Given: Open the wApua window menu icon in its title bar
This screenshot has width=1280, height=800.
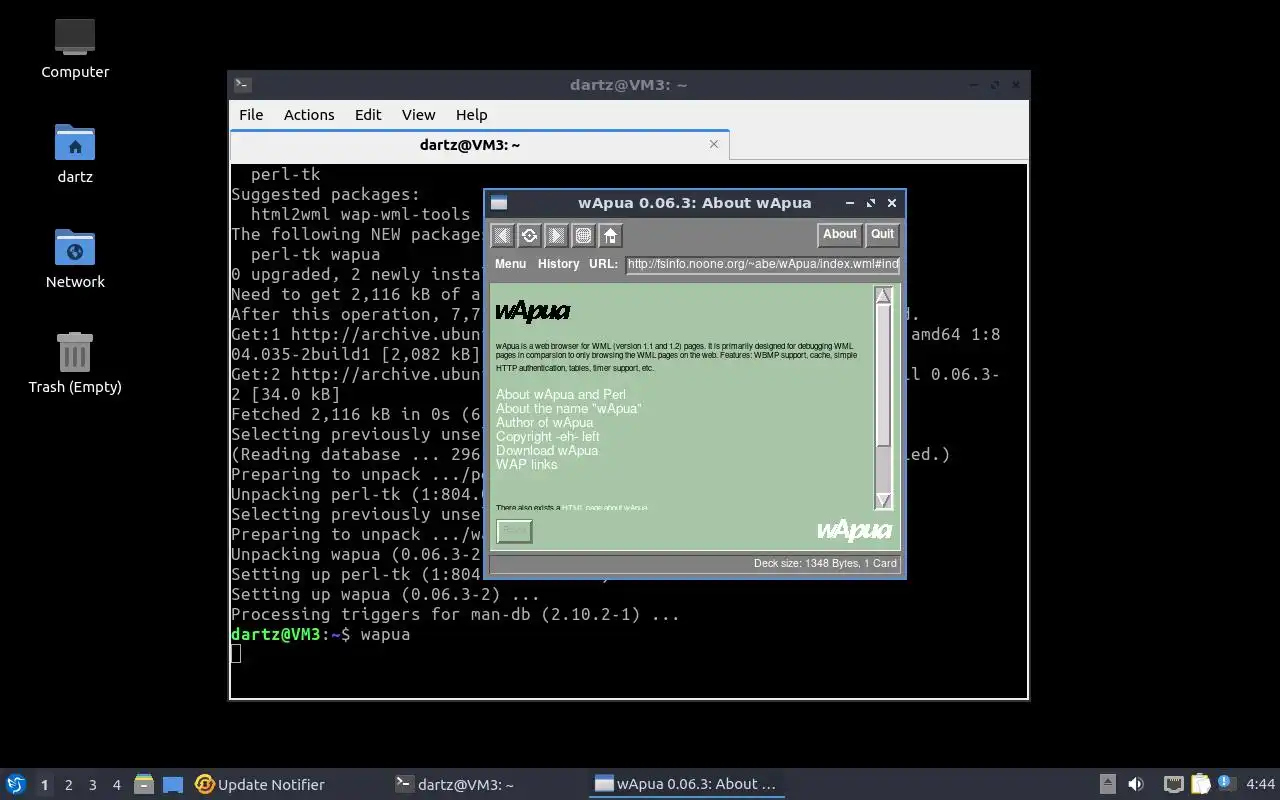Looking at the screenshot, I should tap(499, 203).
